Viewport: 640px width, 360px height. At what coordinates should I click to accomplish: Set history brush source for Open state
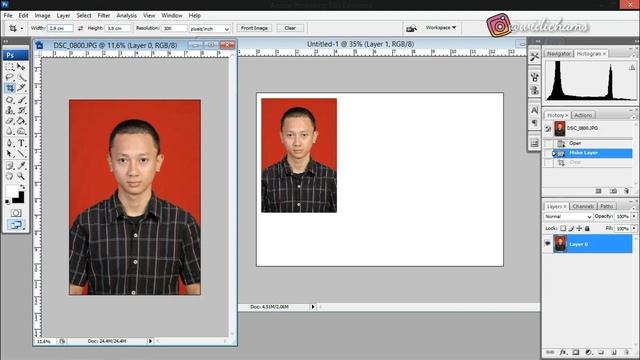(x=548, y=143)
